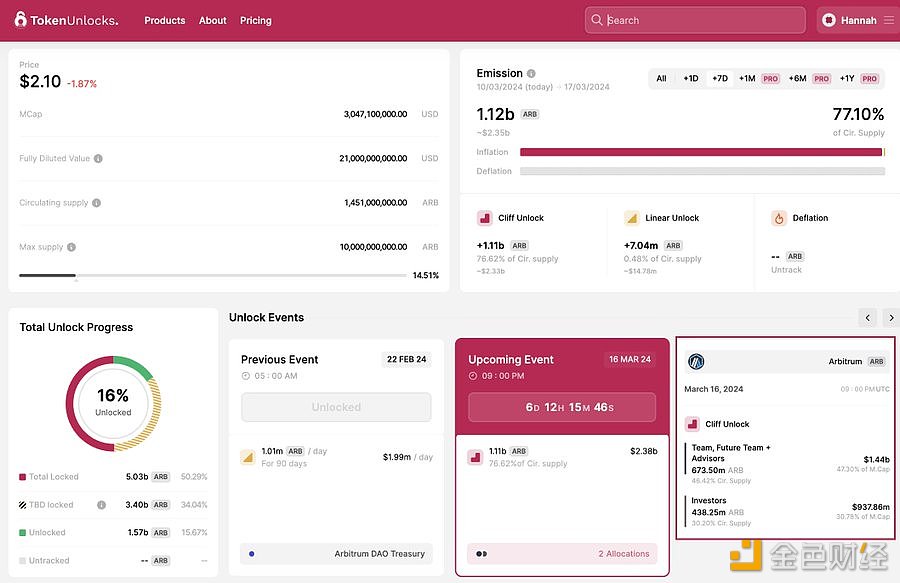Click the Max supply info icon

(71, 247)
